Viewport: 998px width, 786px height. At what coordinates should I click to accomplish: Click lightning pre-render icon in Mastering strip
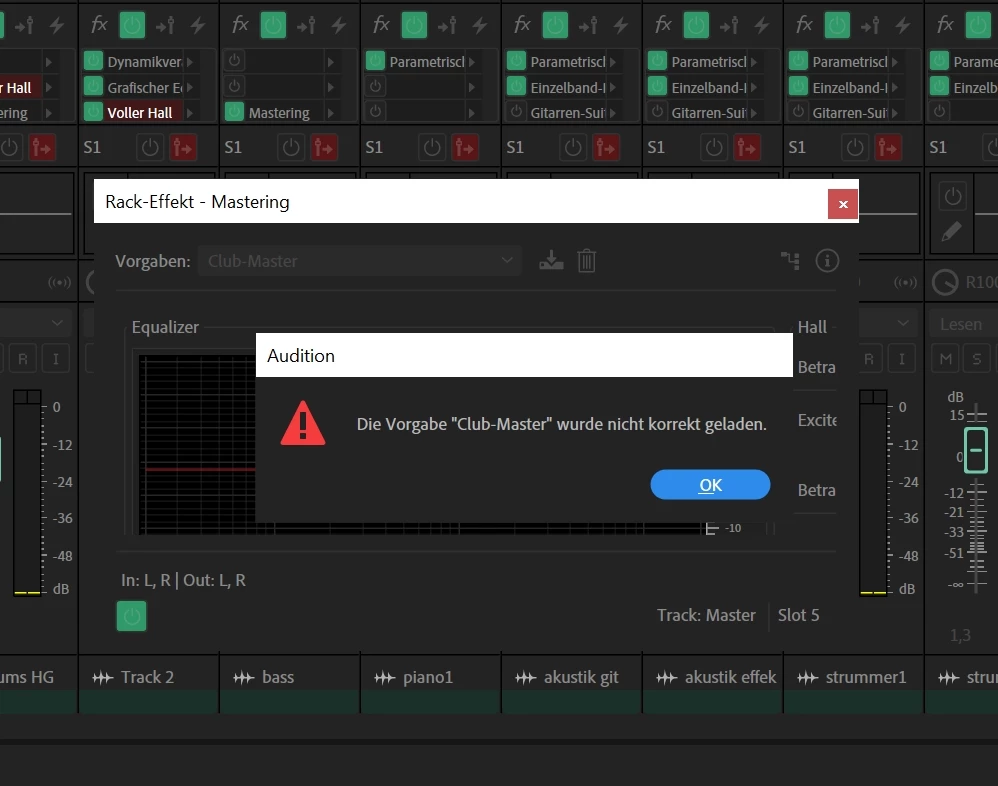pyautogui.click(x=339, y=25)
